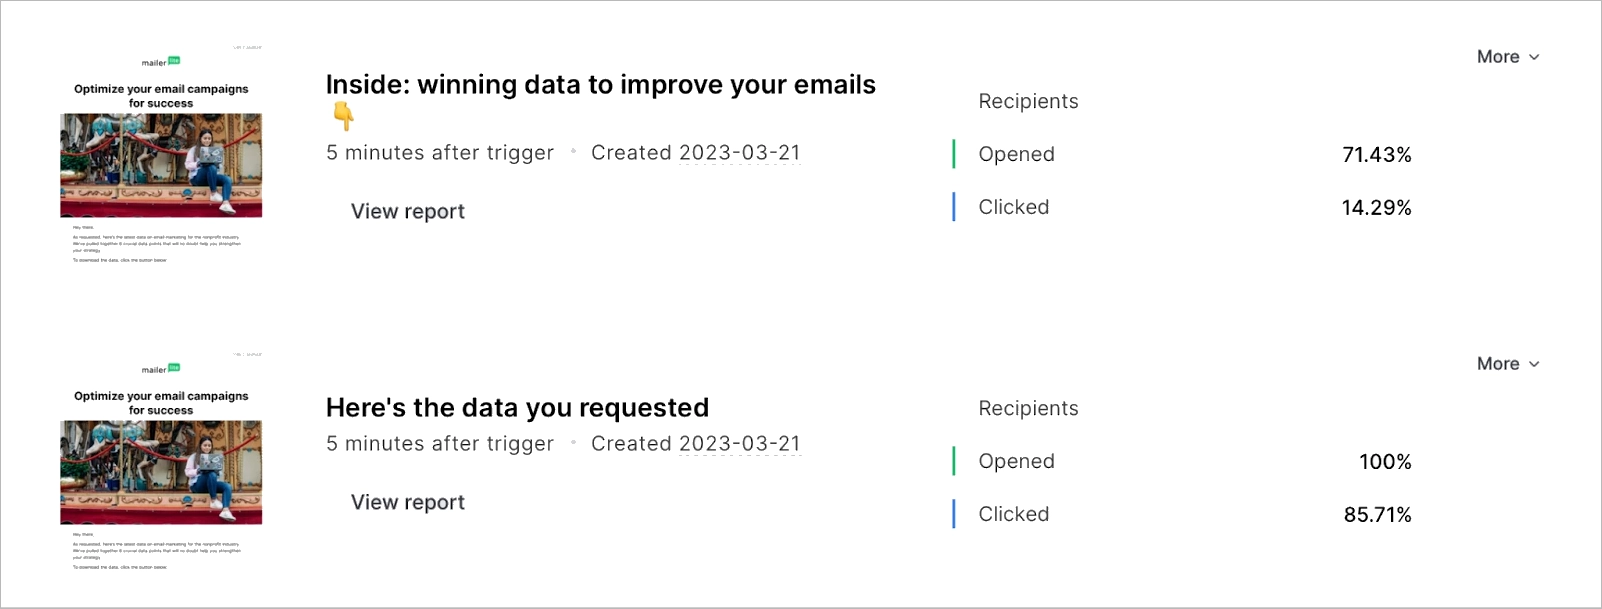Expand the More menu for the first campaign
This screenshot has height=609, width=1602.
pos(1507,57)
